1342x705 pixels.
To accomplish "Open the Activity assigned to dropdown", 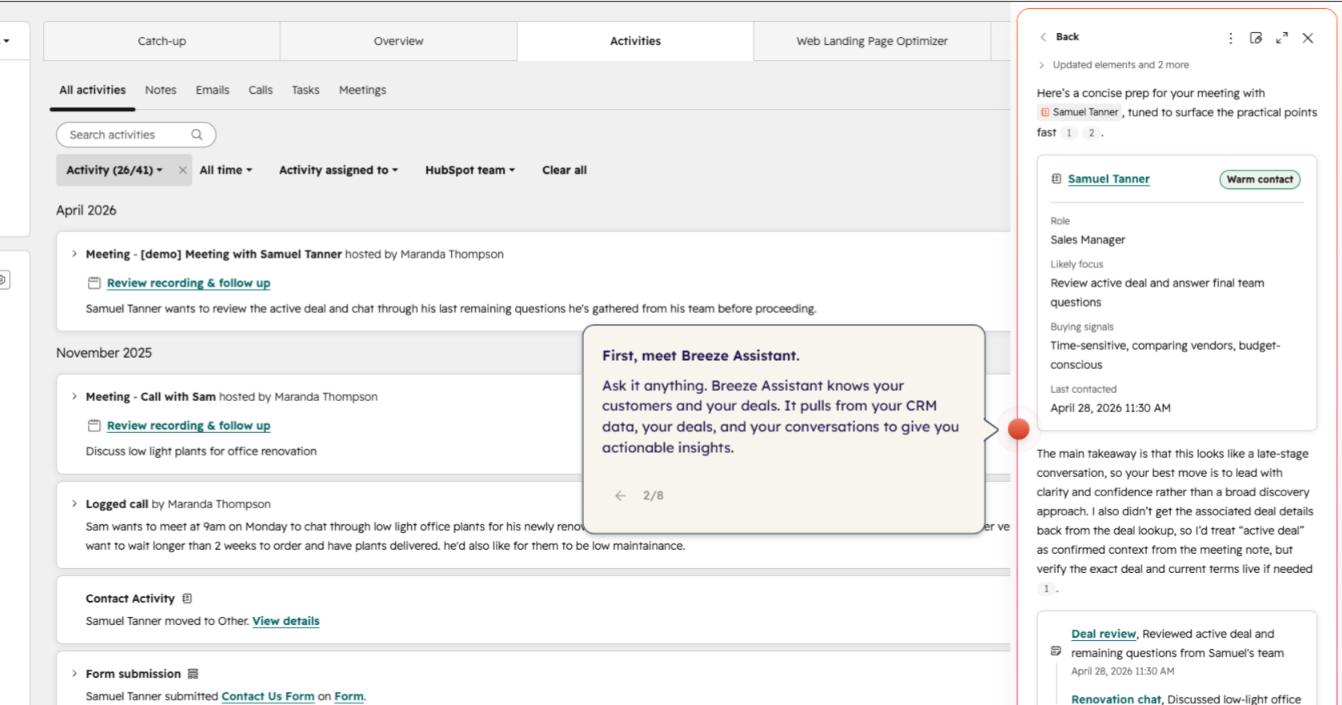I will pyautogui.click(x=339, y=170).
